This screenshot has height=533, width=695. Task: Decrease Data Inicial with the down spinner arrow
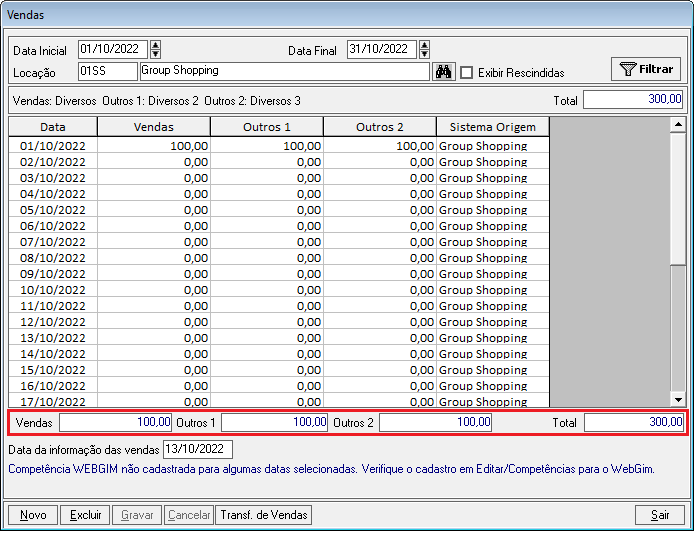155,54
